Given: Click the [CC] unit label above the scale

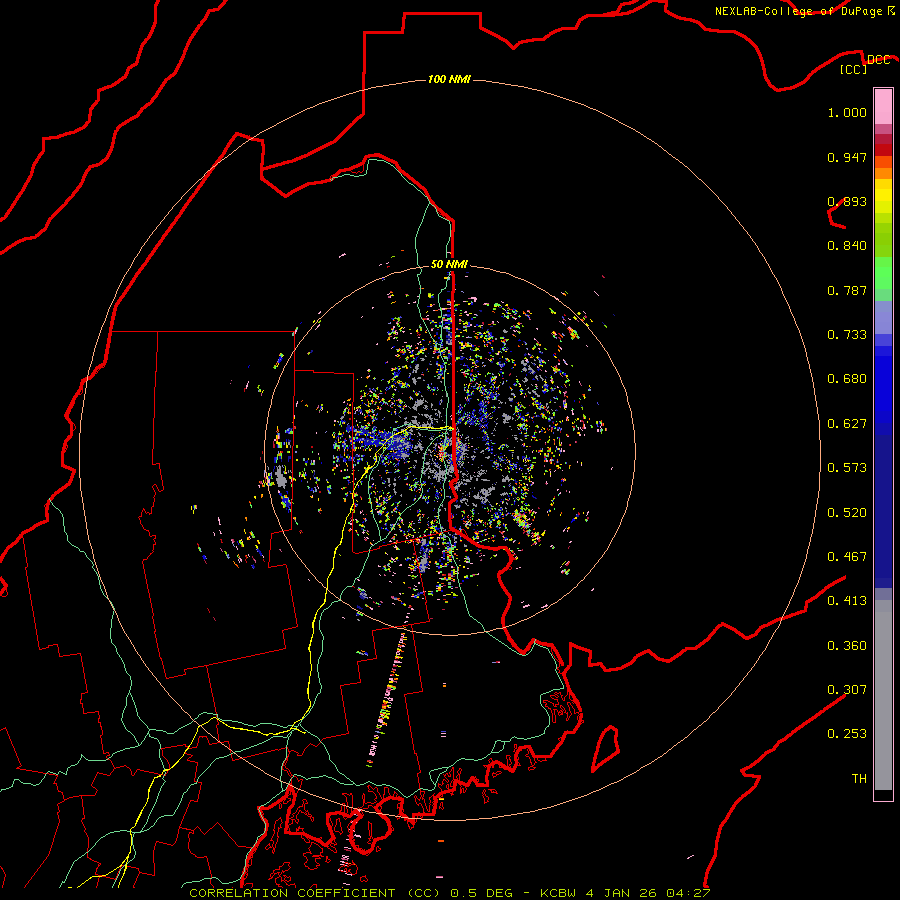Looking at the screenshot, I should pos(854,69).
